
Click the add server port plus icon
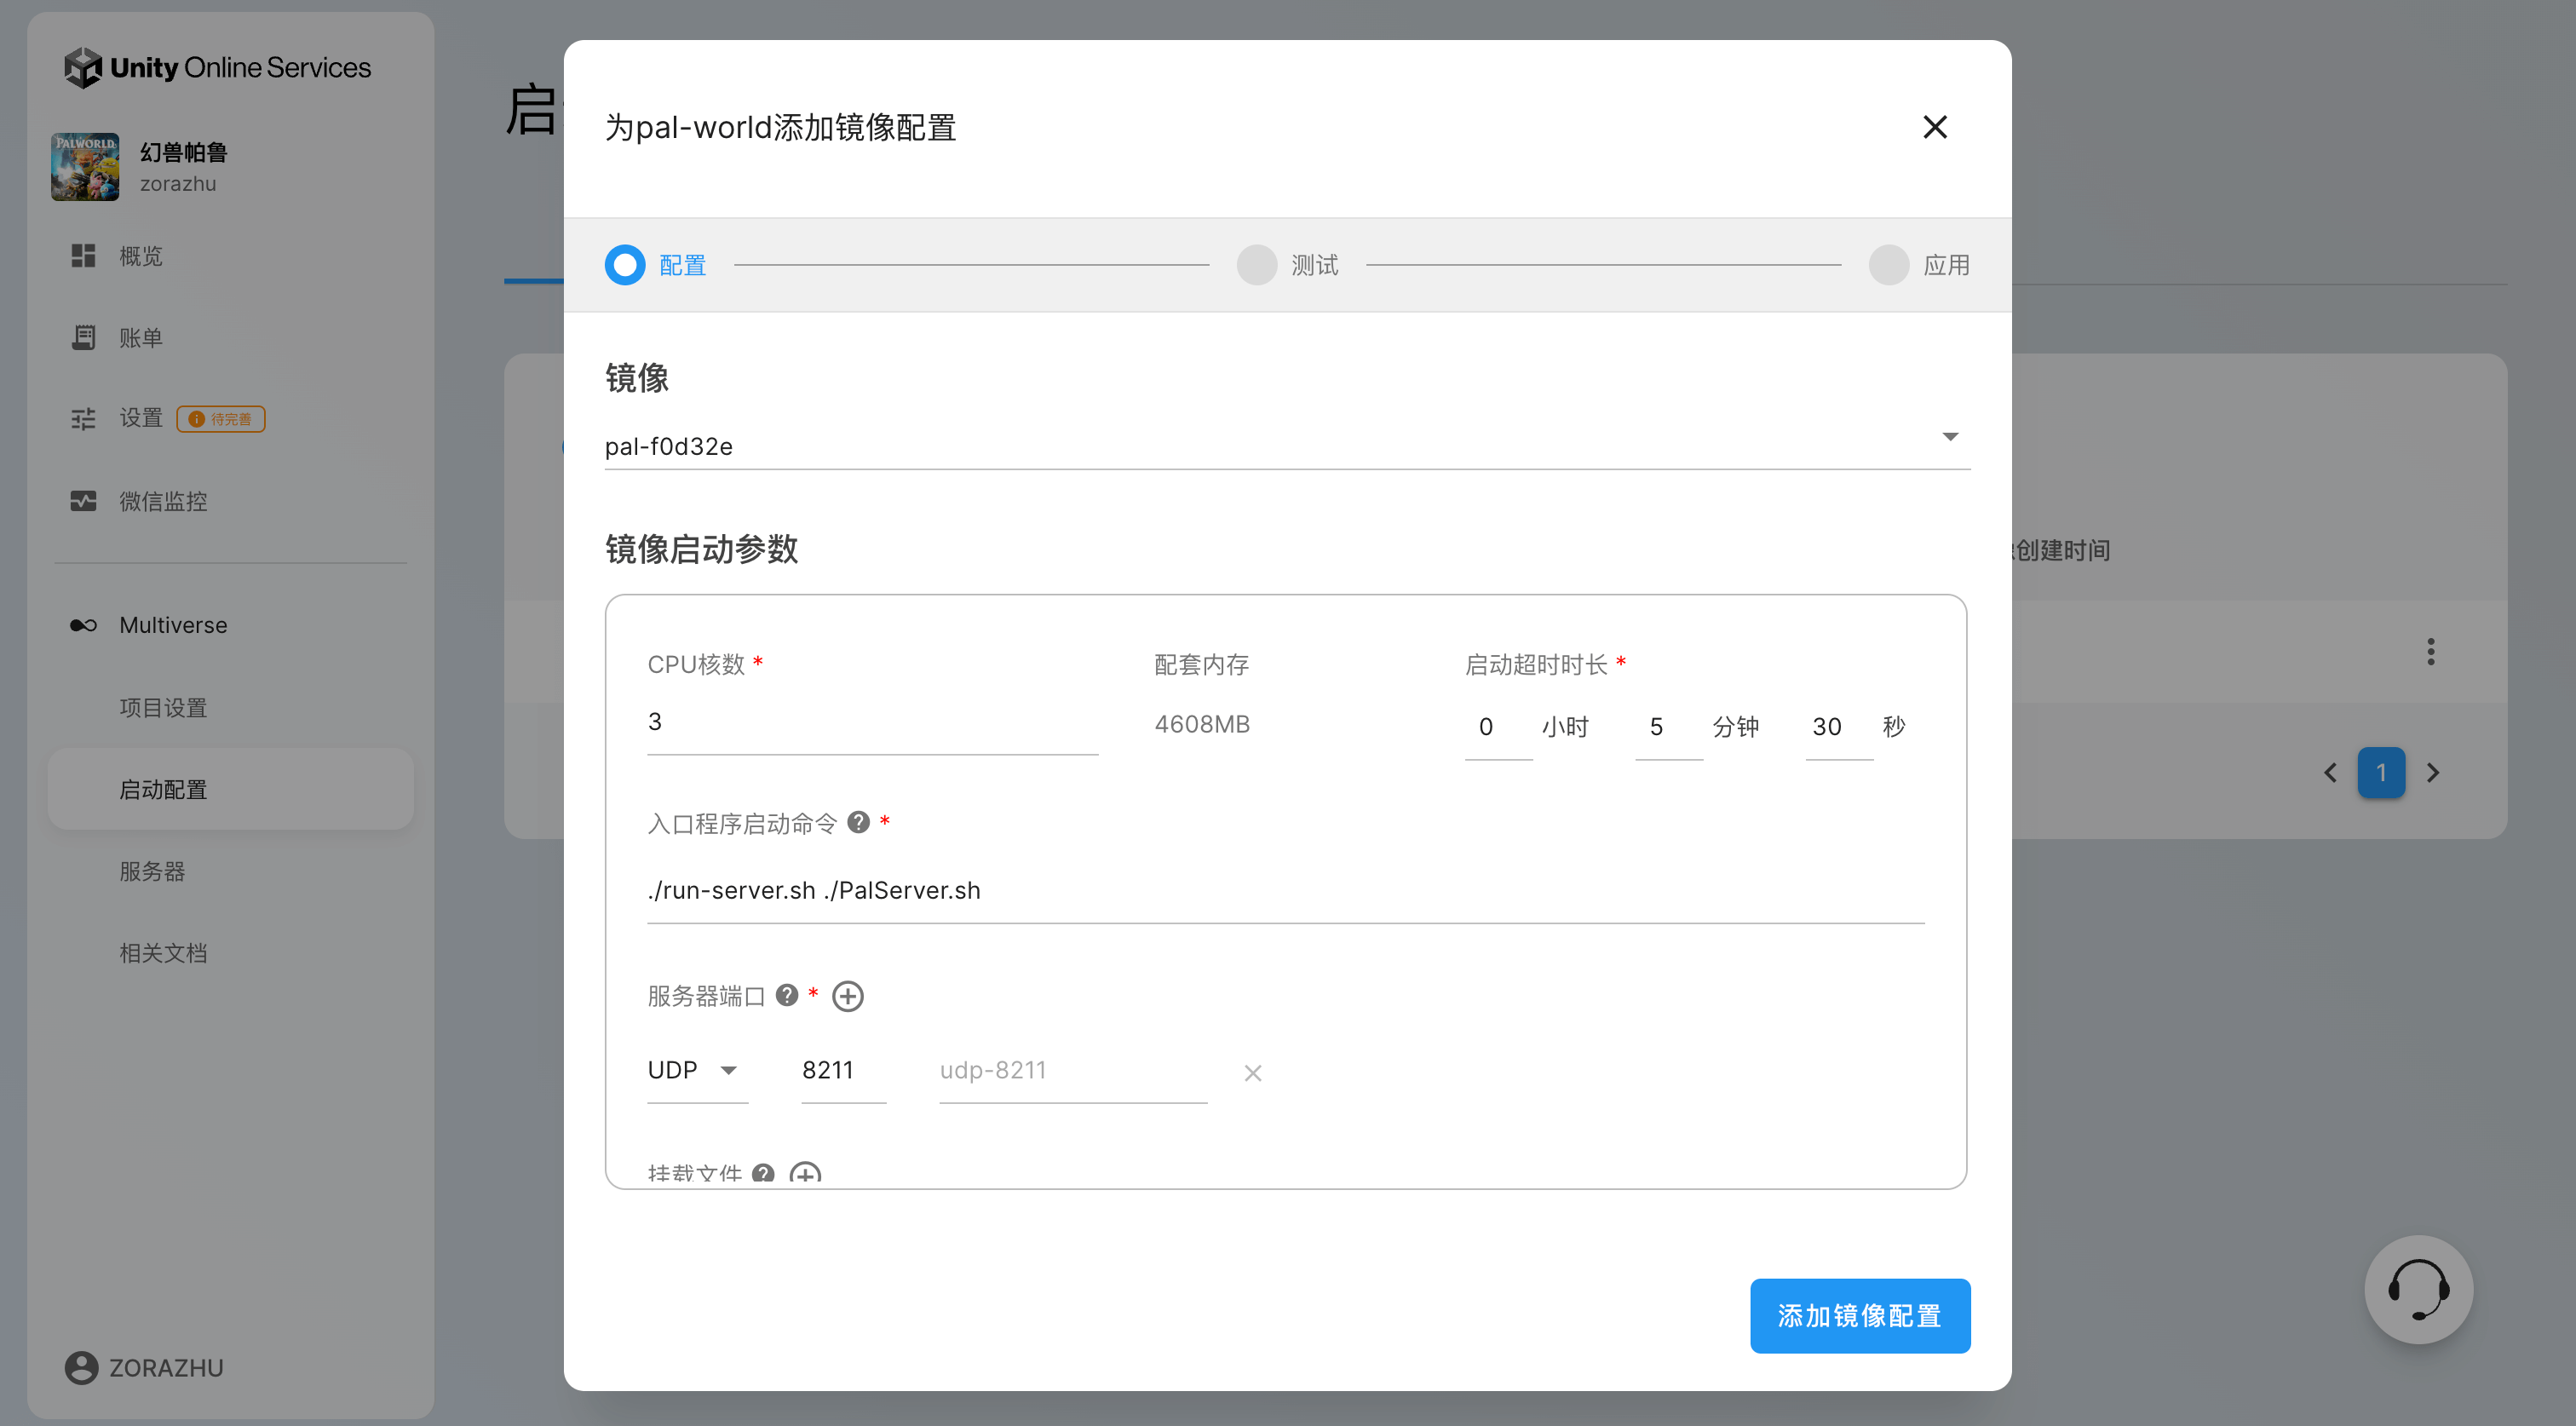[x=847, y=996]
